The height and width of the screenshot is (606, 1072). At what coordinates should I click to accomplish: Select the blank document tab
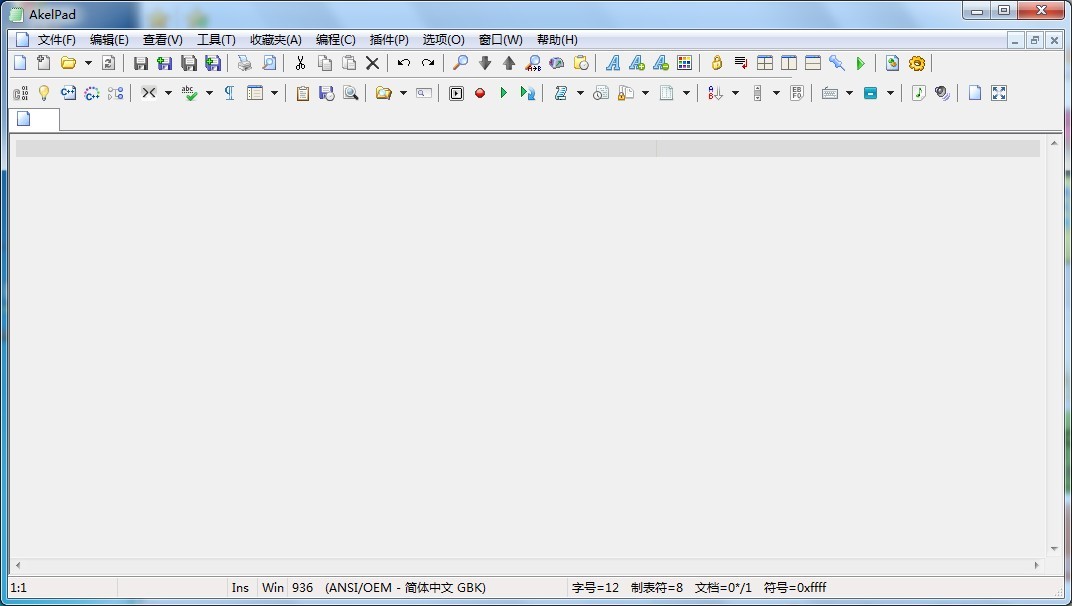click(33, 119)
